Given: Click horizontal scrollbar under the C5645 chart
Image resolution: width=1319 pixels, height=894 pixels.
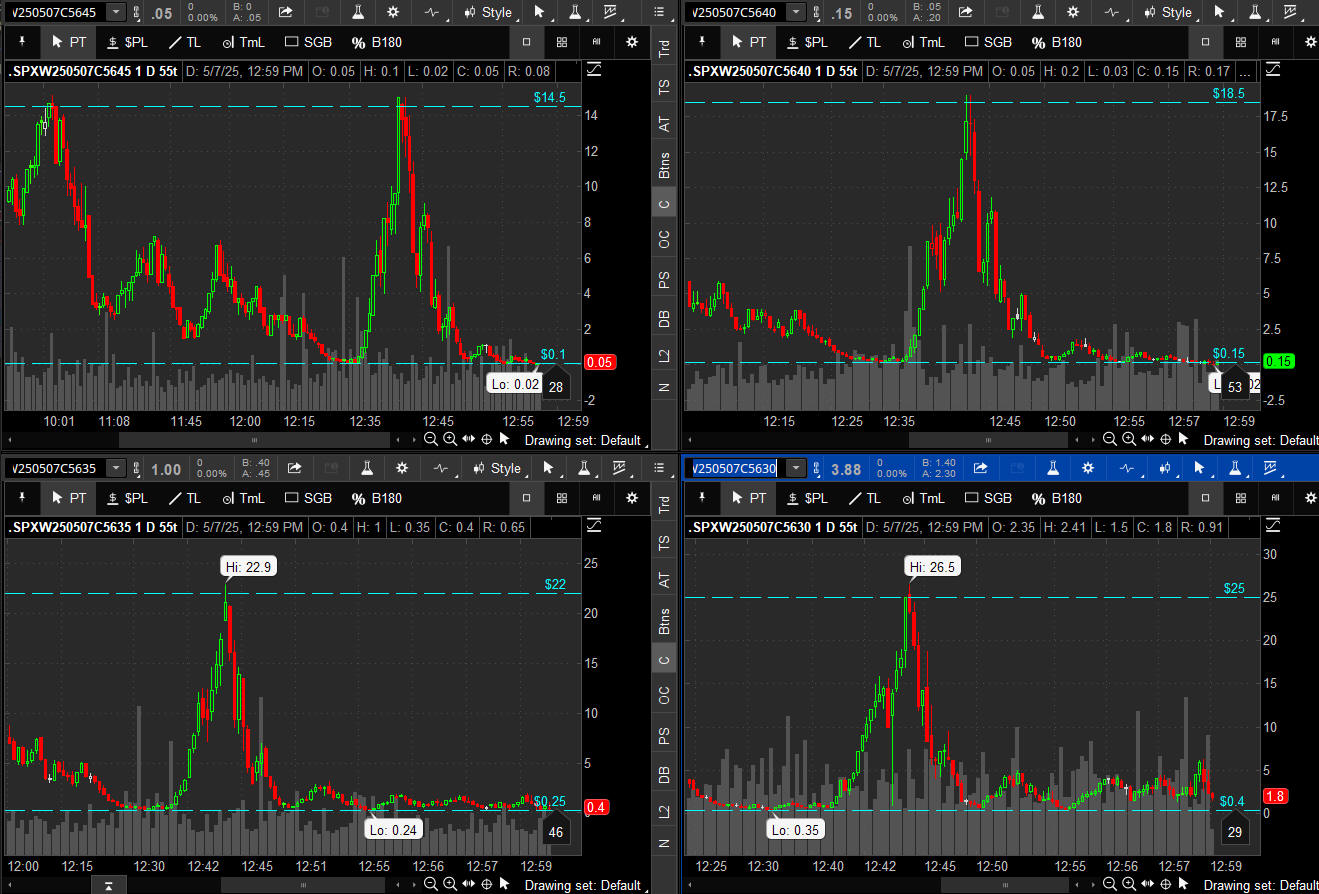Looking at the screenshot, I should pos(254,439).
